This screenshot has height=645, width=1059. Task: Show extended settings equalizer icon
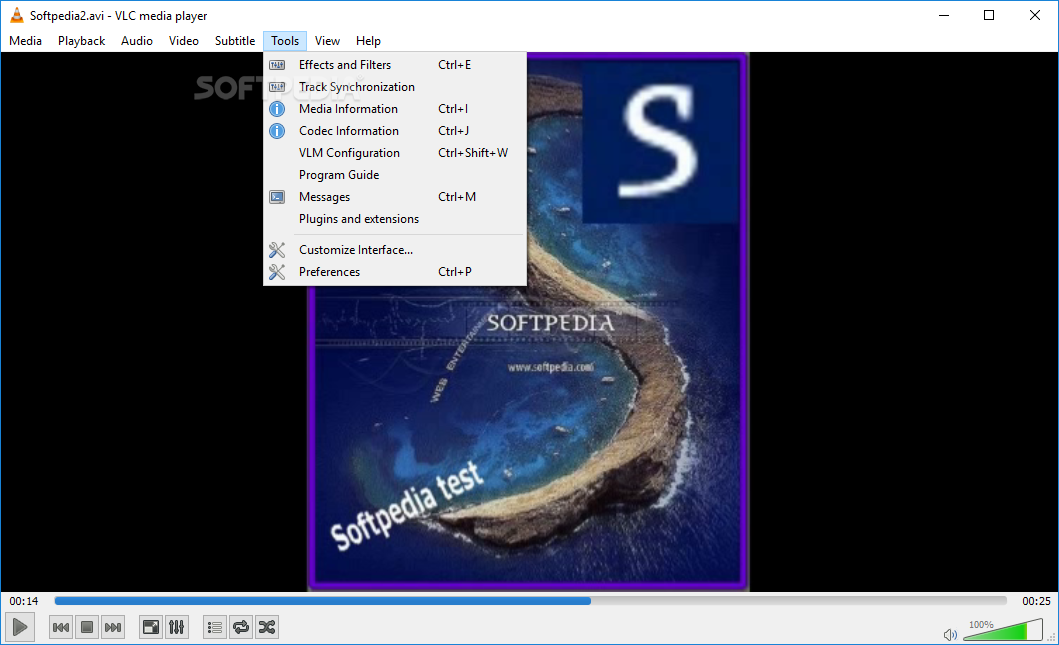(x=176, y=627)
